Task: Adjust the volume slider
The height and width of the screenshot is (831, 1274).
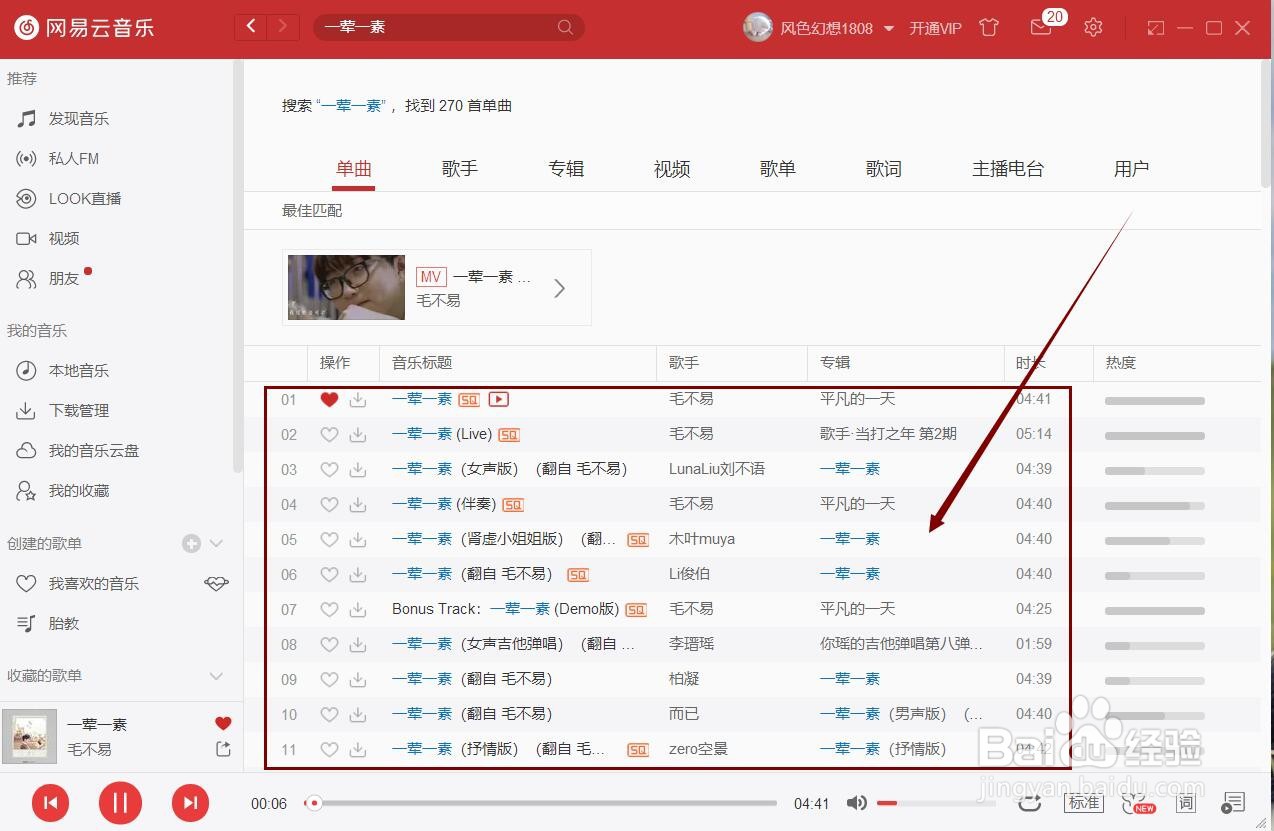Action: [x=936, y=803]
